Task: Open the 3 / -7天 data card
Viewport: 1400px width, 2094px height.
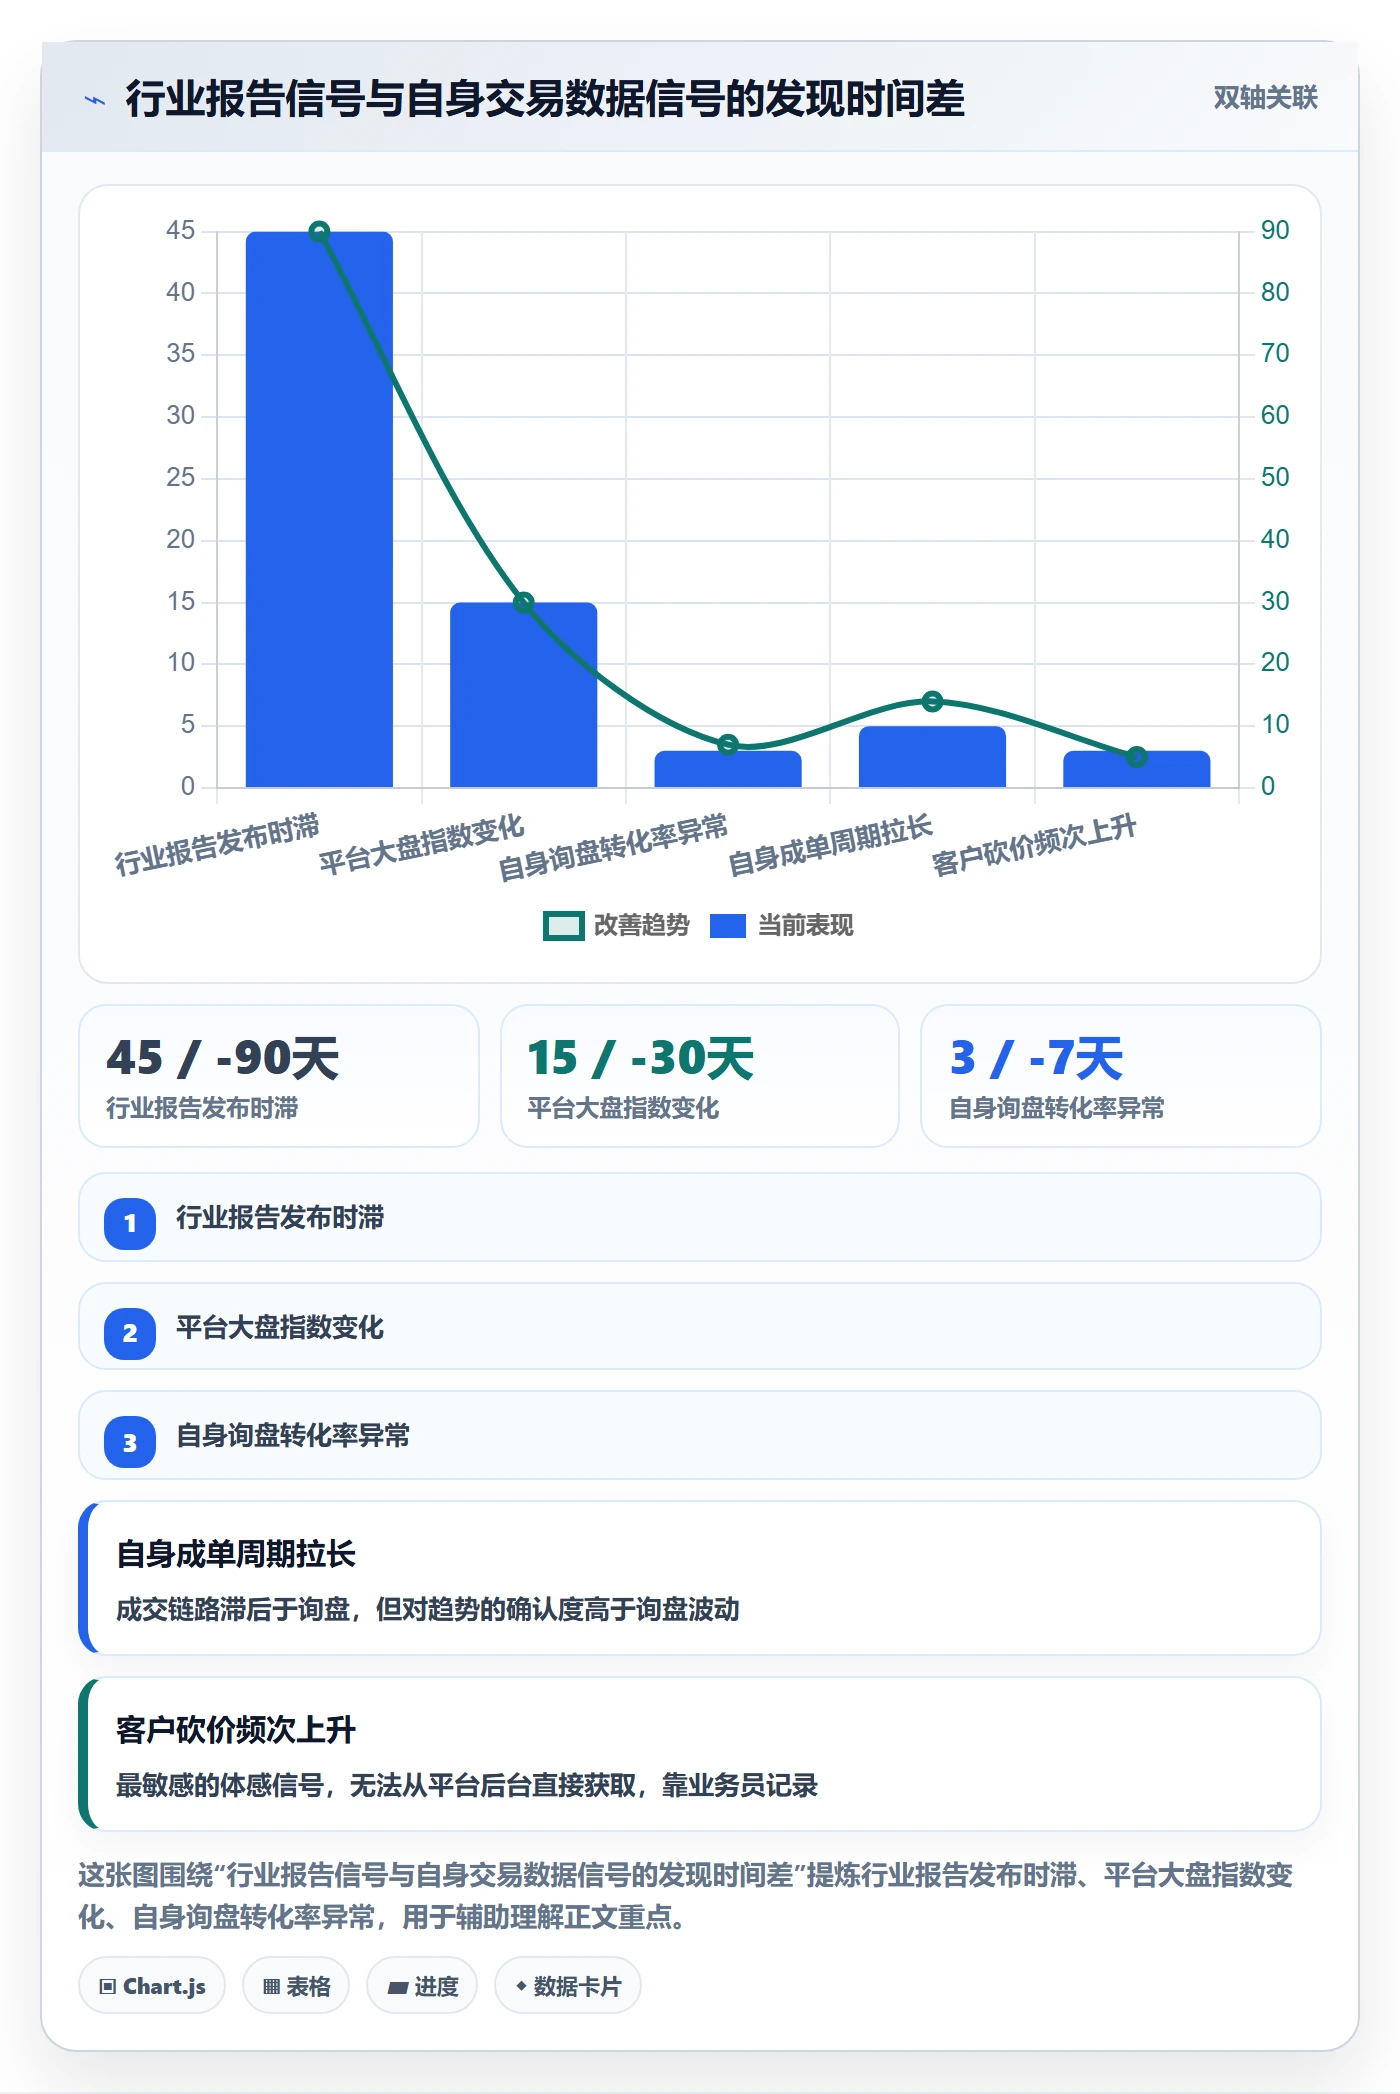Action: [1121, 1076]
